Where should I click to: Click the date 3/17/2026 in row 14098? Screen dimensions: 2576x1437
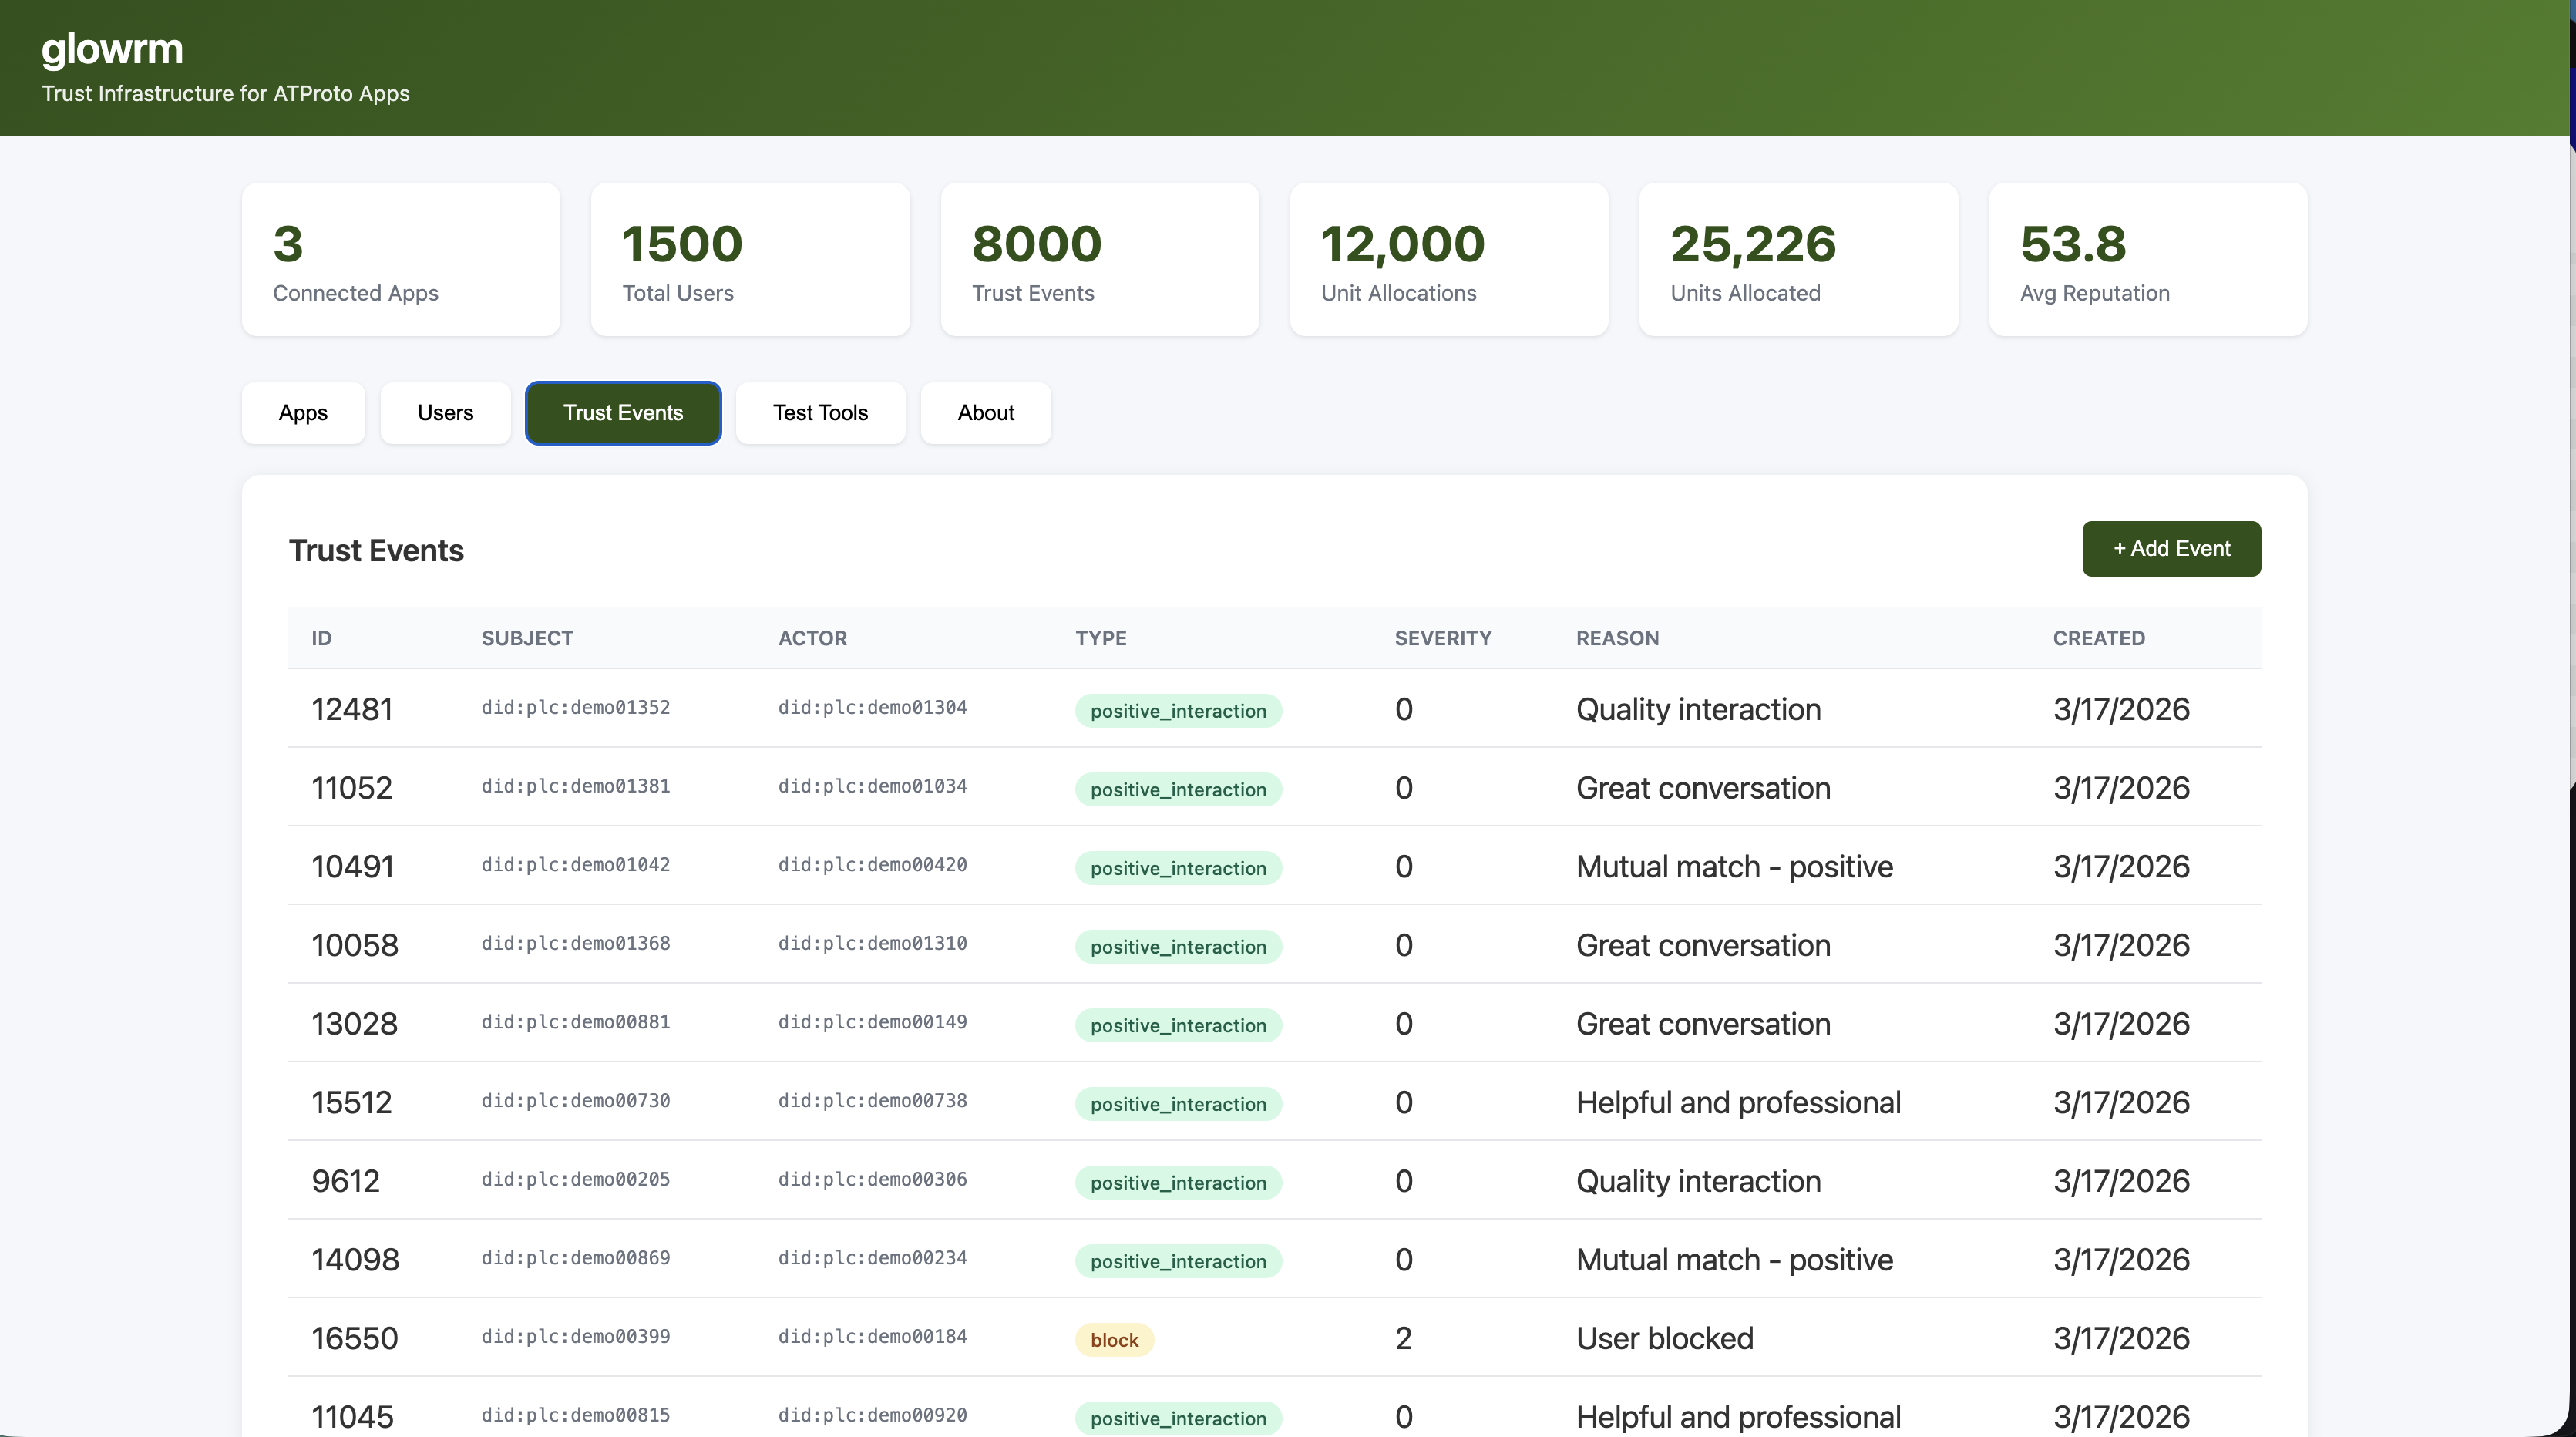point(2122,1260)
